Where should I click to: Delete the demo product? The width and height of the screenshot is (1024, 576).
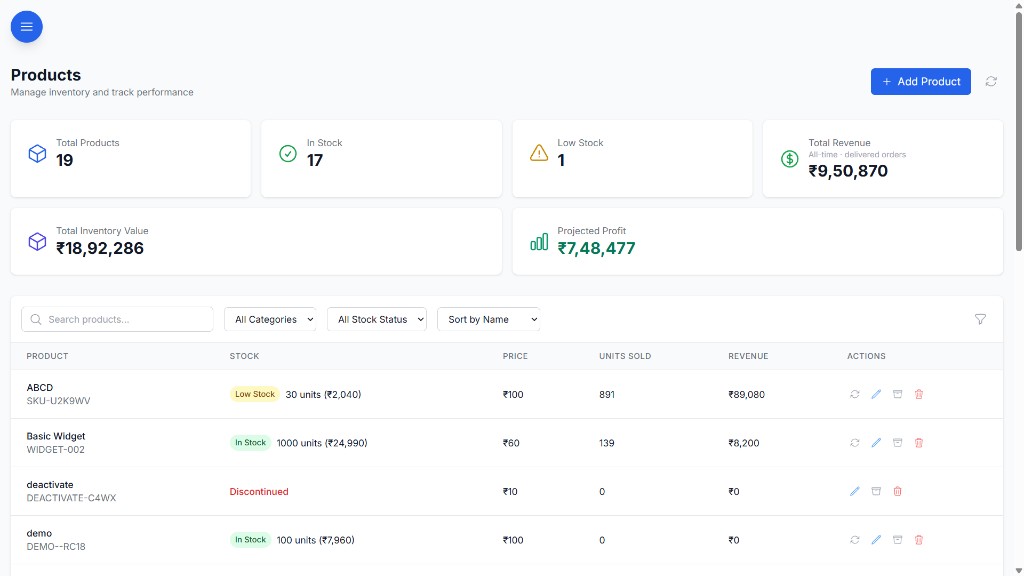tap(919, 540)
